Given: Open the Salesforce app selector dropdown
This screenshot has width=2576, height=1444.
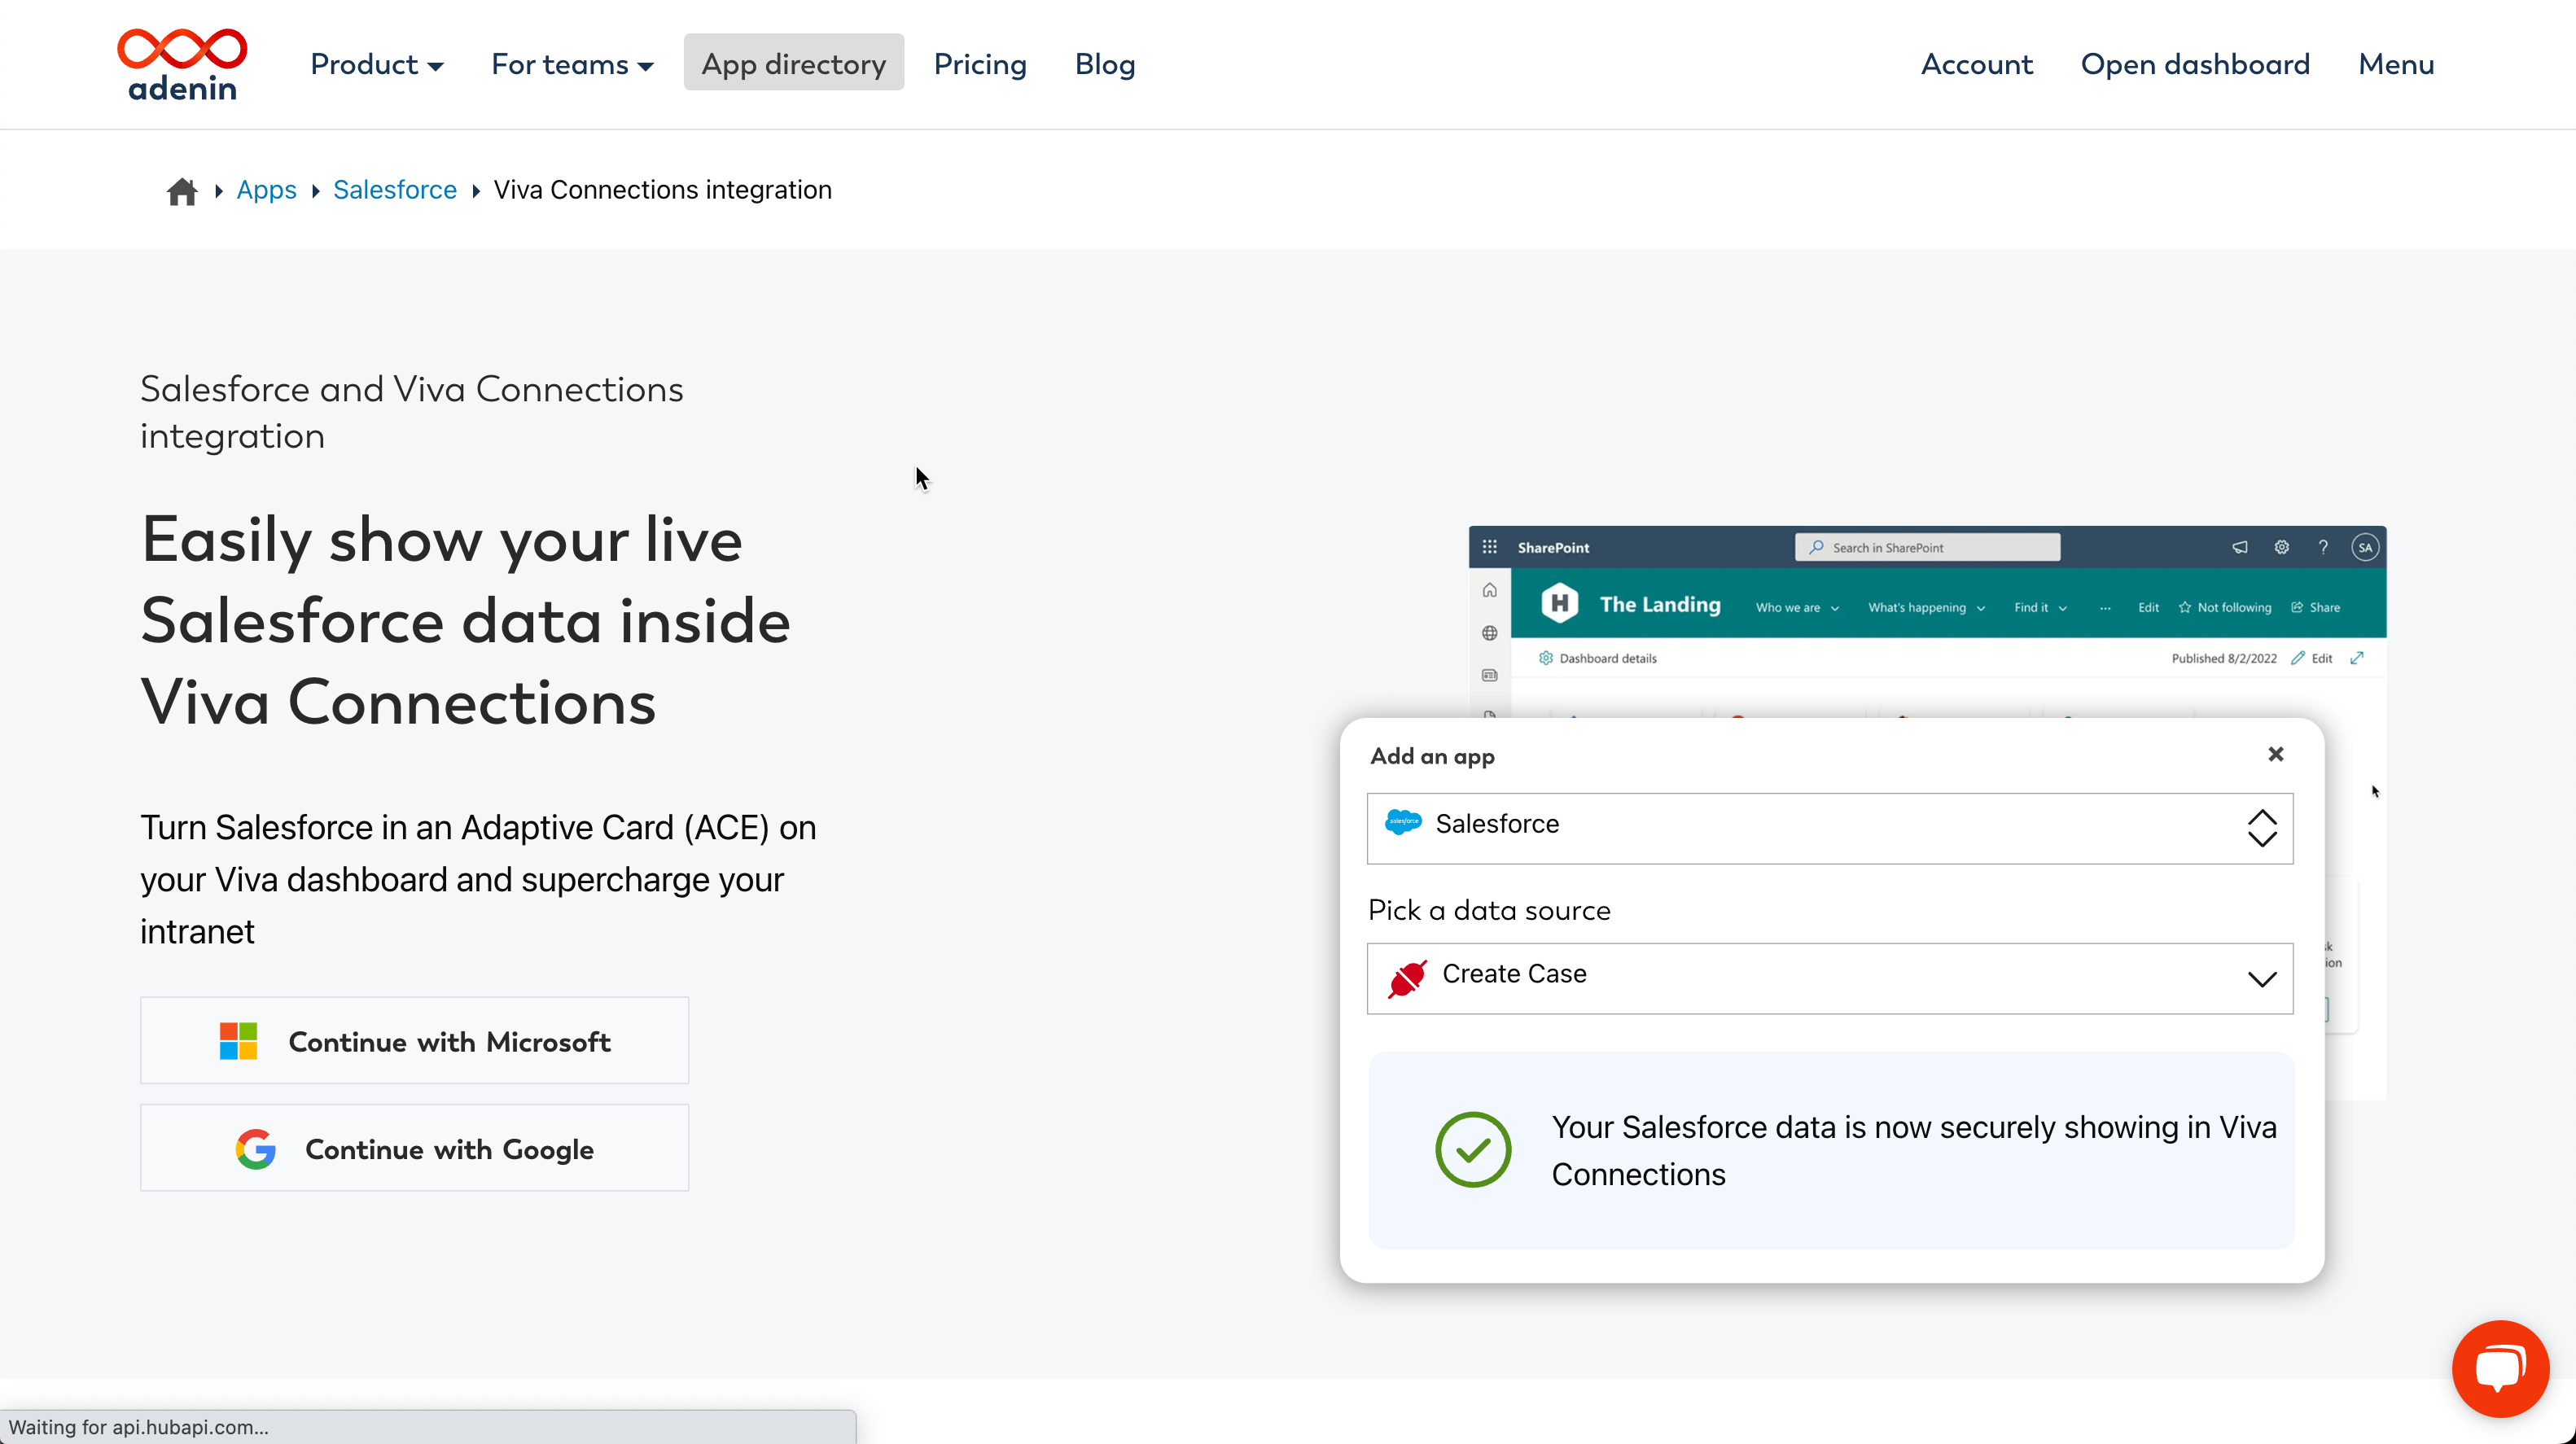Looking at the screenshot, I should [1830, 828].
